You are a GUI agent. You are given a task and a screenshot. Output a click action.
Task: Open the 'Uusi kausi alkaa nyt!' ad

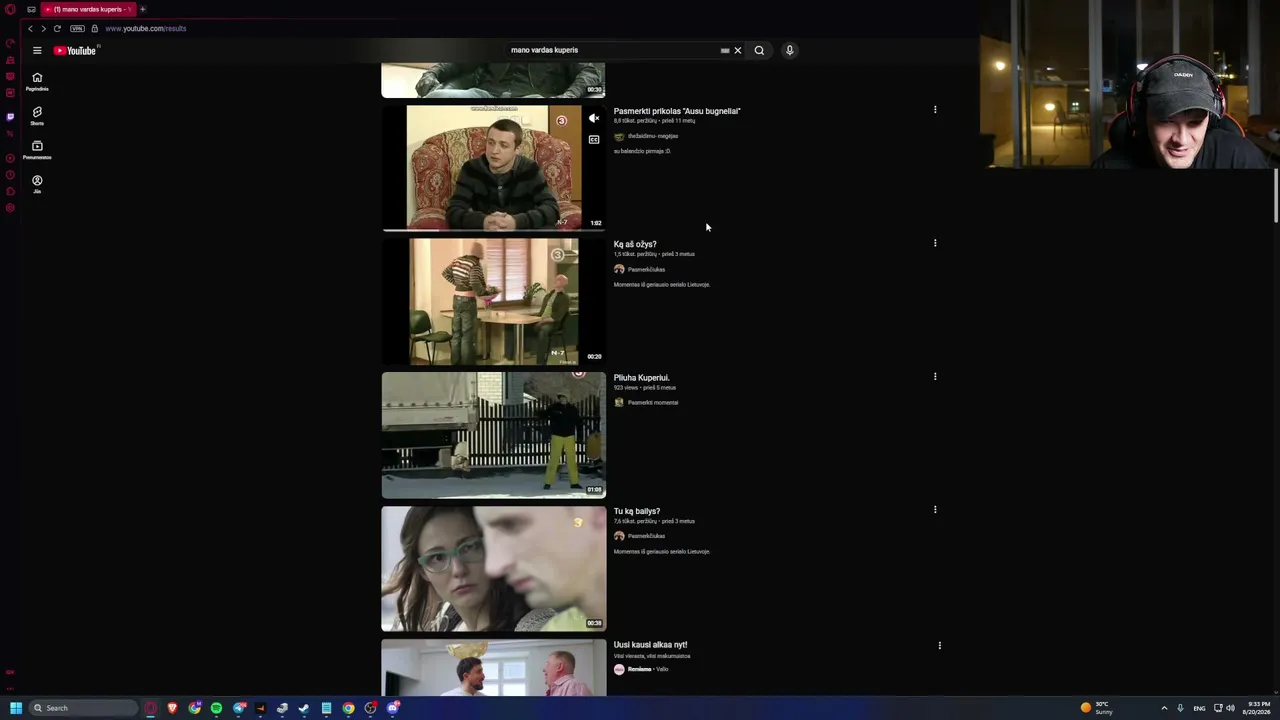(650, 645)
